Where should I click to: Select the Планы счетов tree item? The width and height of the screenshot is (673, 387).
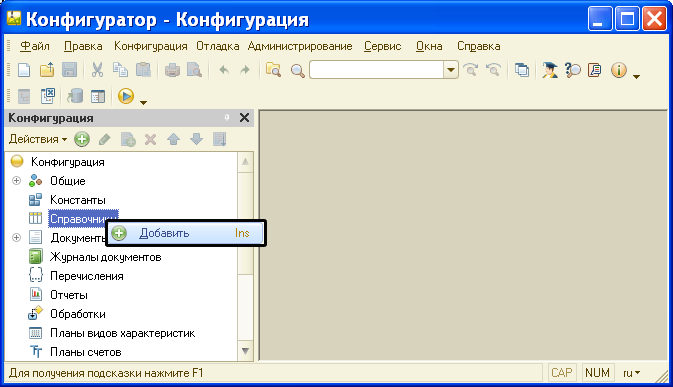pyautogui.click(x=85, y=352)
